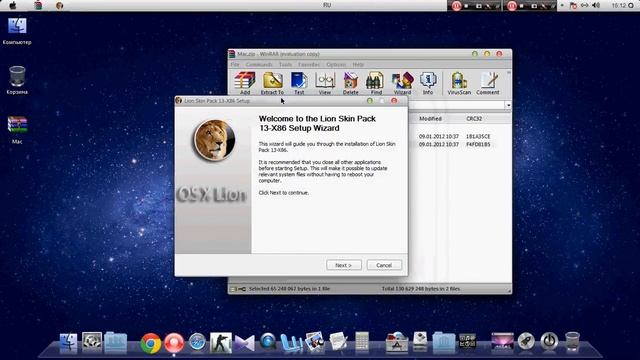The height and width of the screenshot is (360, 640).
Task: Click the second red pause recording button
Action: pyautogui.click(x=512, y=6)
